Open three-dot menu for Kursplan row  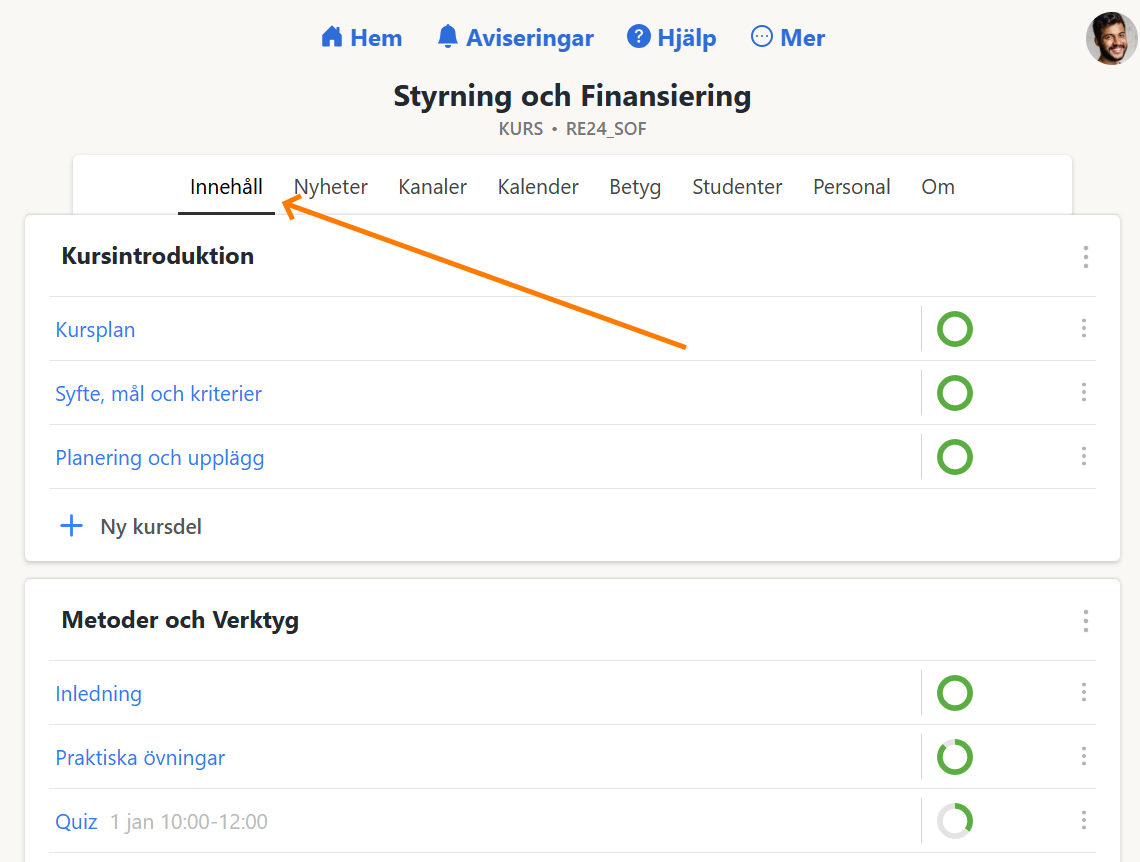coord(1083,329)
